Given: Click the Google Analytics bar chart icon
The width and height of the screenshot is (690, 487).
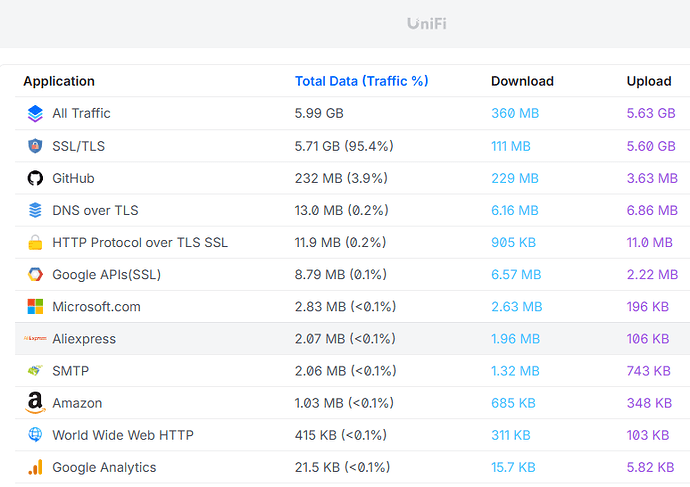Looking at the screenshot, I should 35,467.
